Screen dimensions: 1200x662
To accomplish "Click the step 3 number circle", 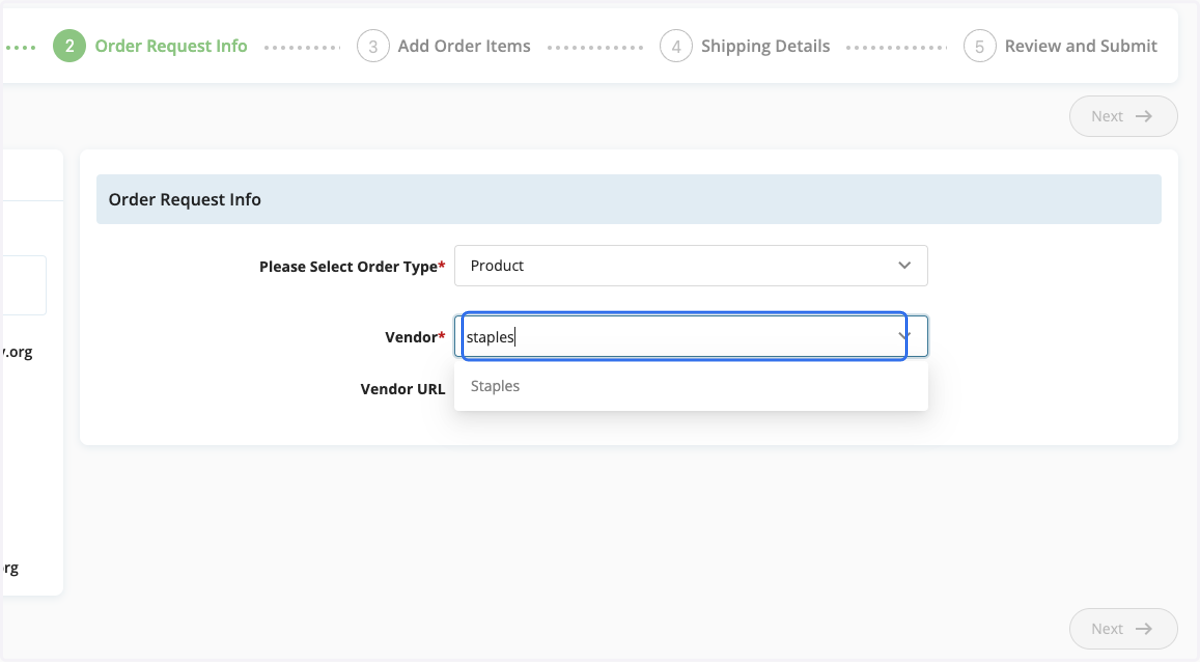I will click(373, 46).
